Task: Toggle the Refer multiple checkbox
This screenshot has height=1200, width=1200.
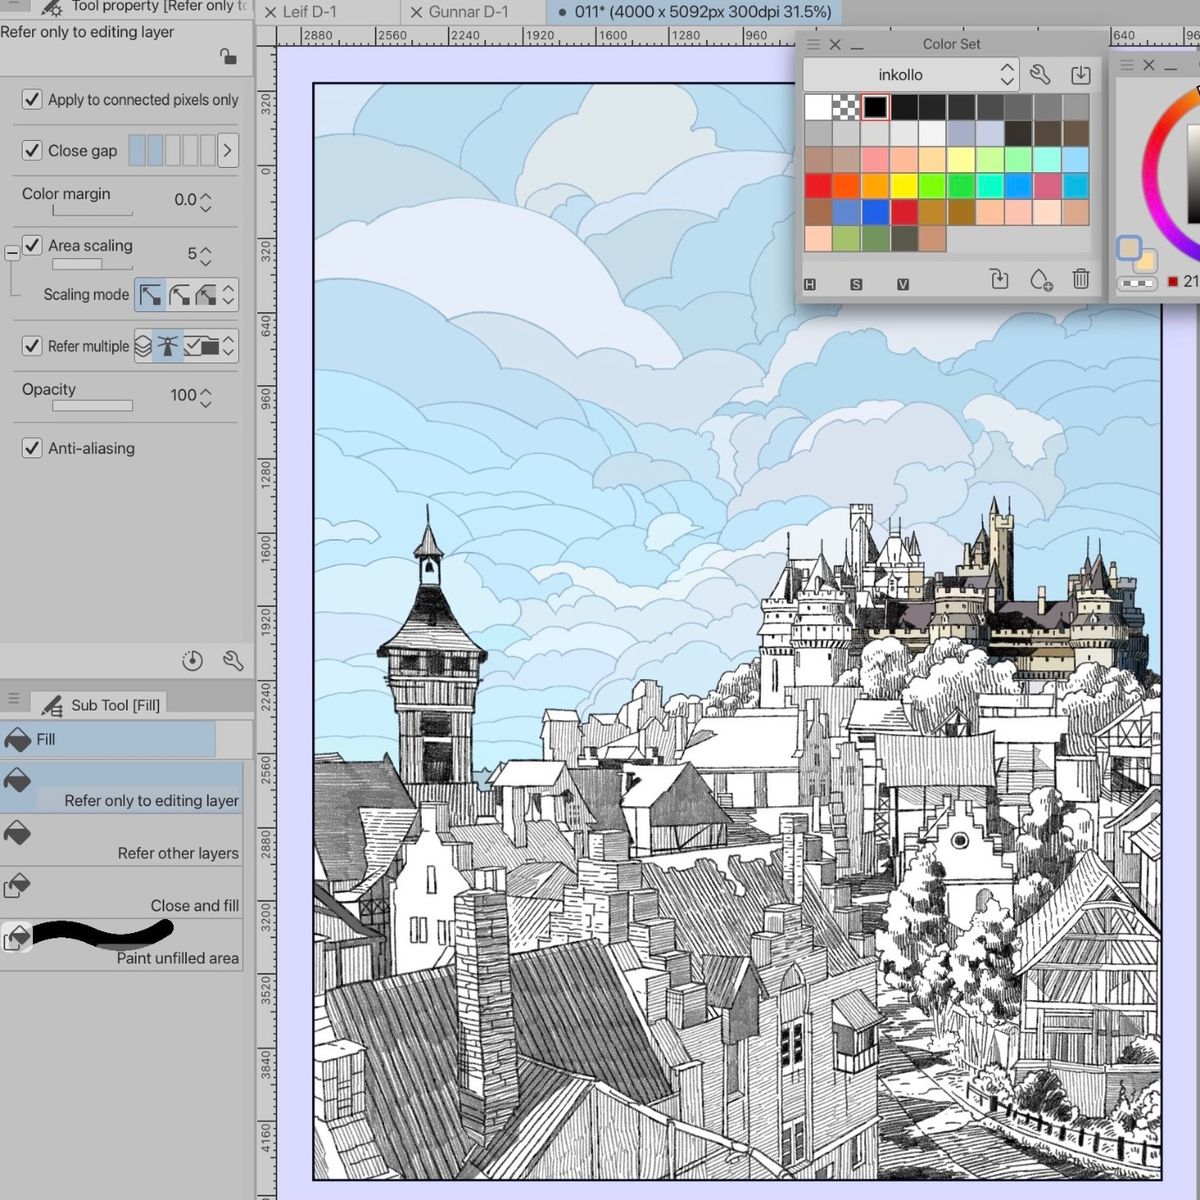Action: coord(32,345)
